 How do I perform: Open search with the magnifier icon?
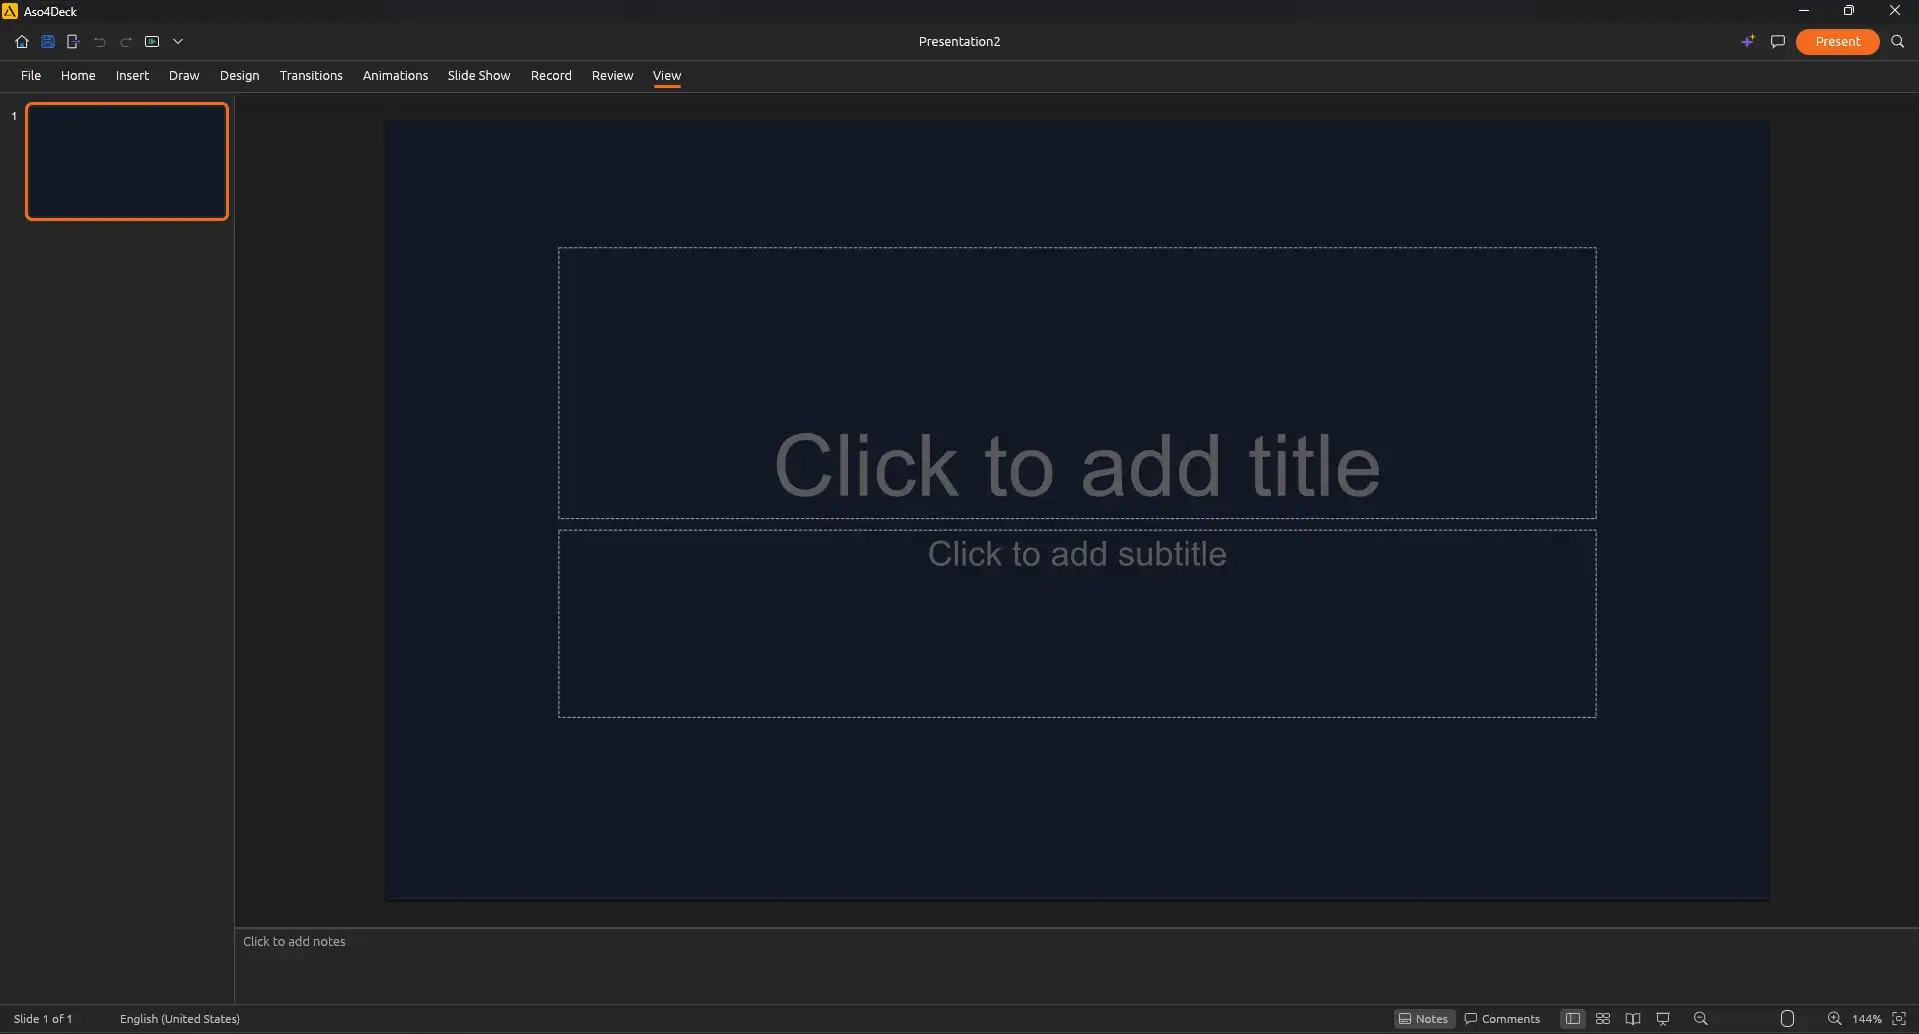[1898, 42]
